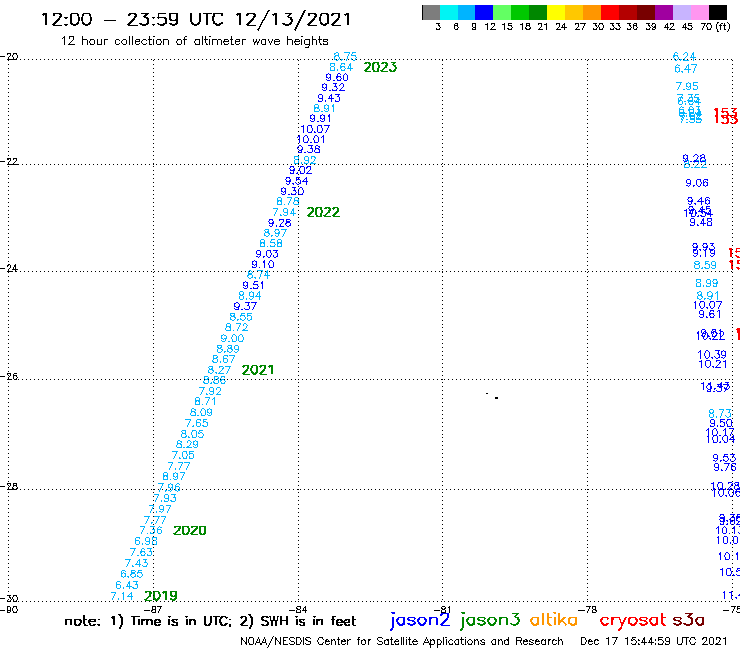740x650 pixels.
Task: Click the orange swatch in the color scale
Action: (x=592, y=12)
